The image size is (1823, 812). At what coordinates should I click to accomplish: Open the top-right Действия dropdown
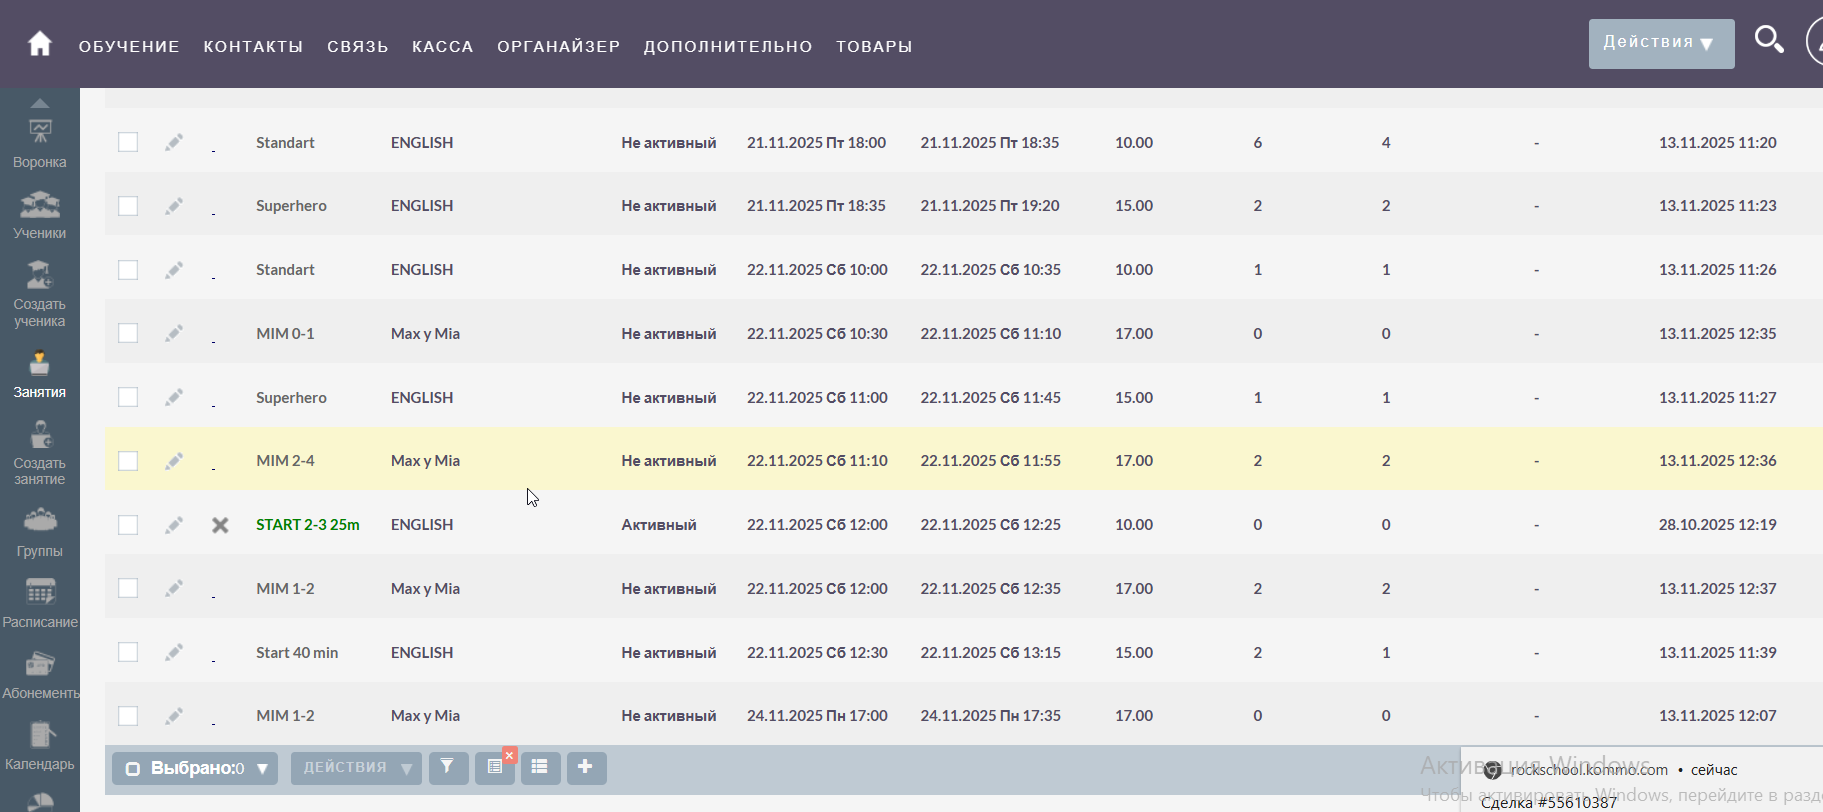pos(1661,43)
